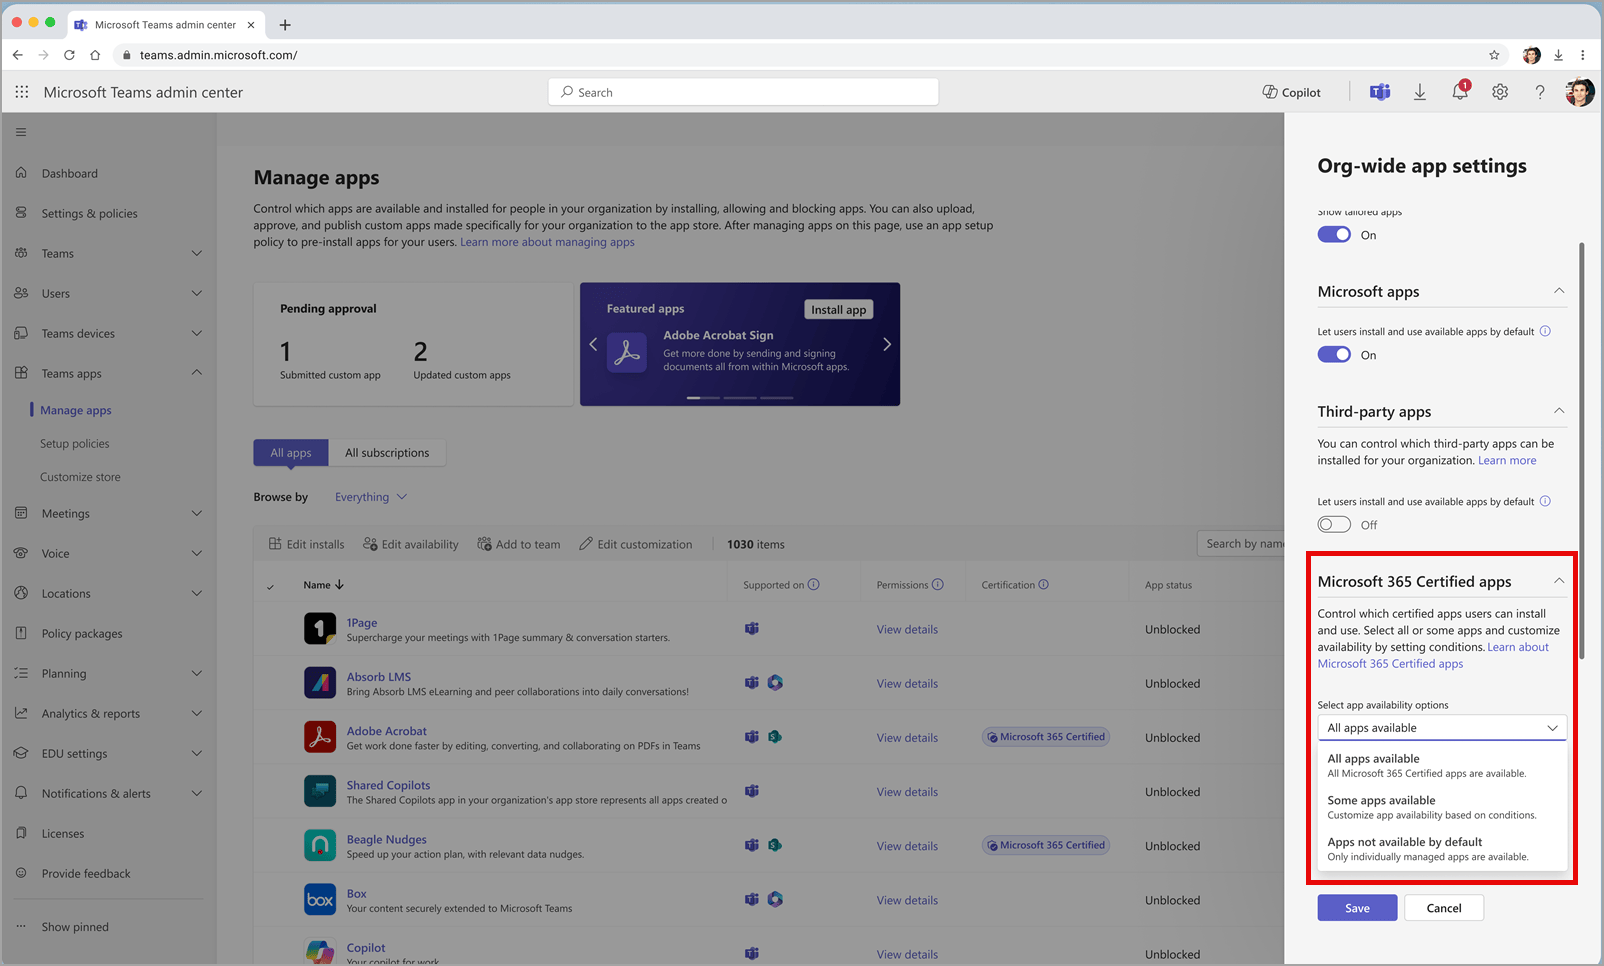
Task: Open Learn more about managing apps link
Action: [547, 242]
